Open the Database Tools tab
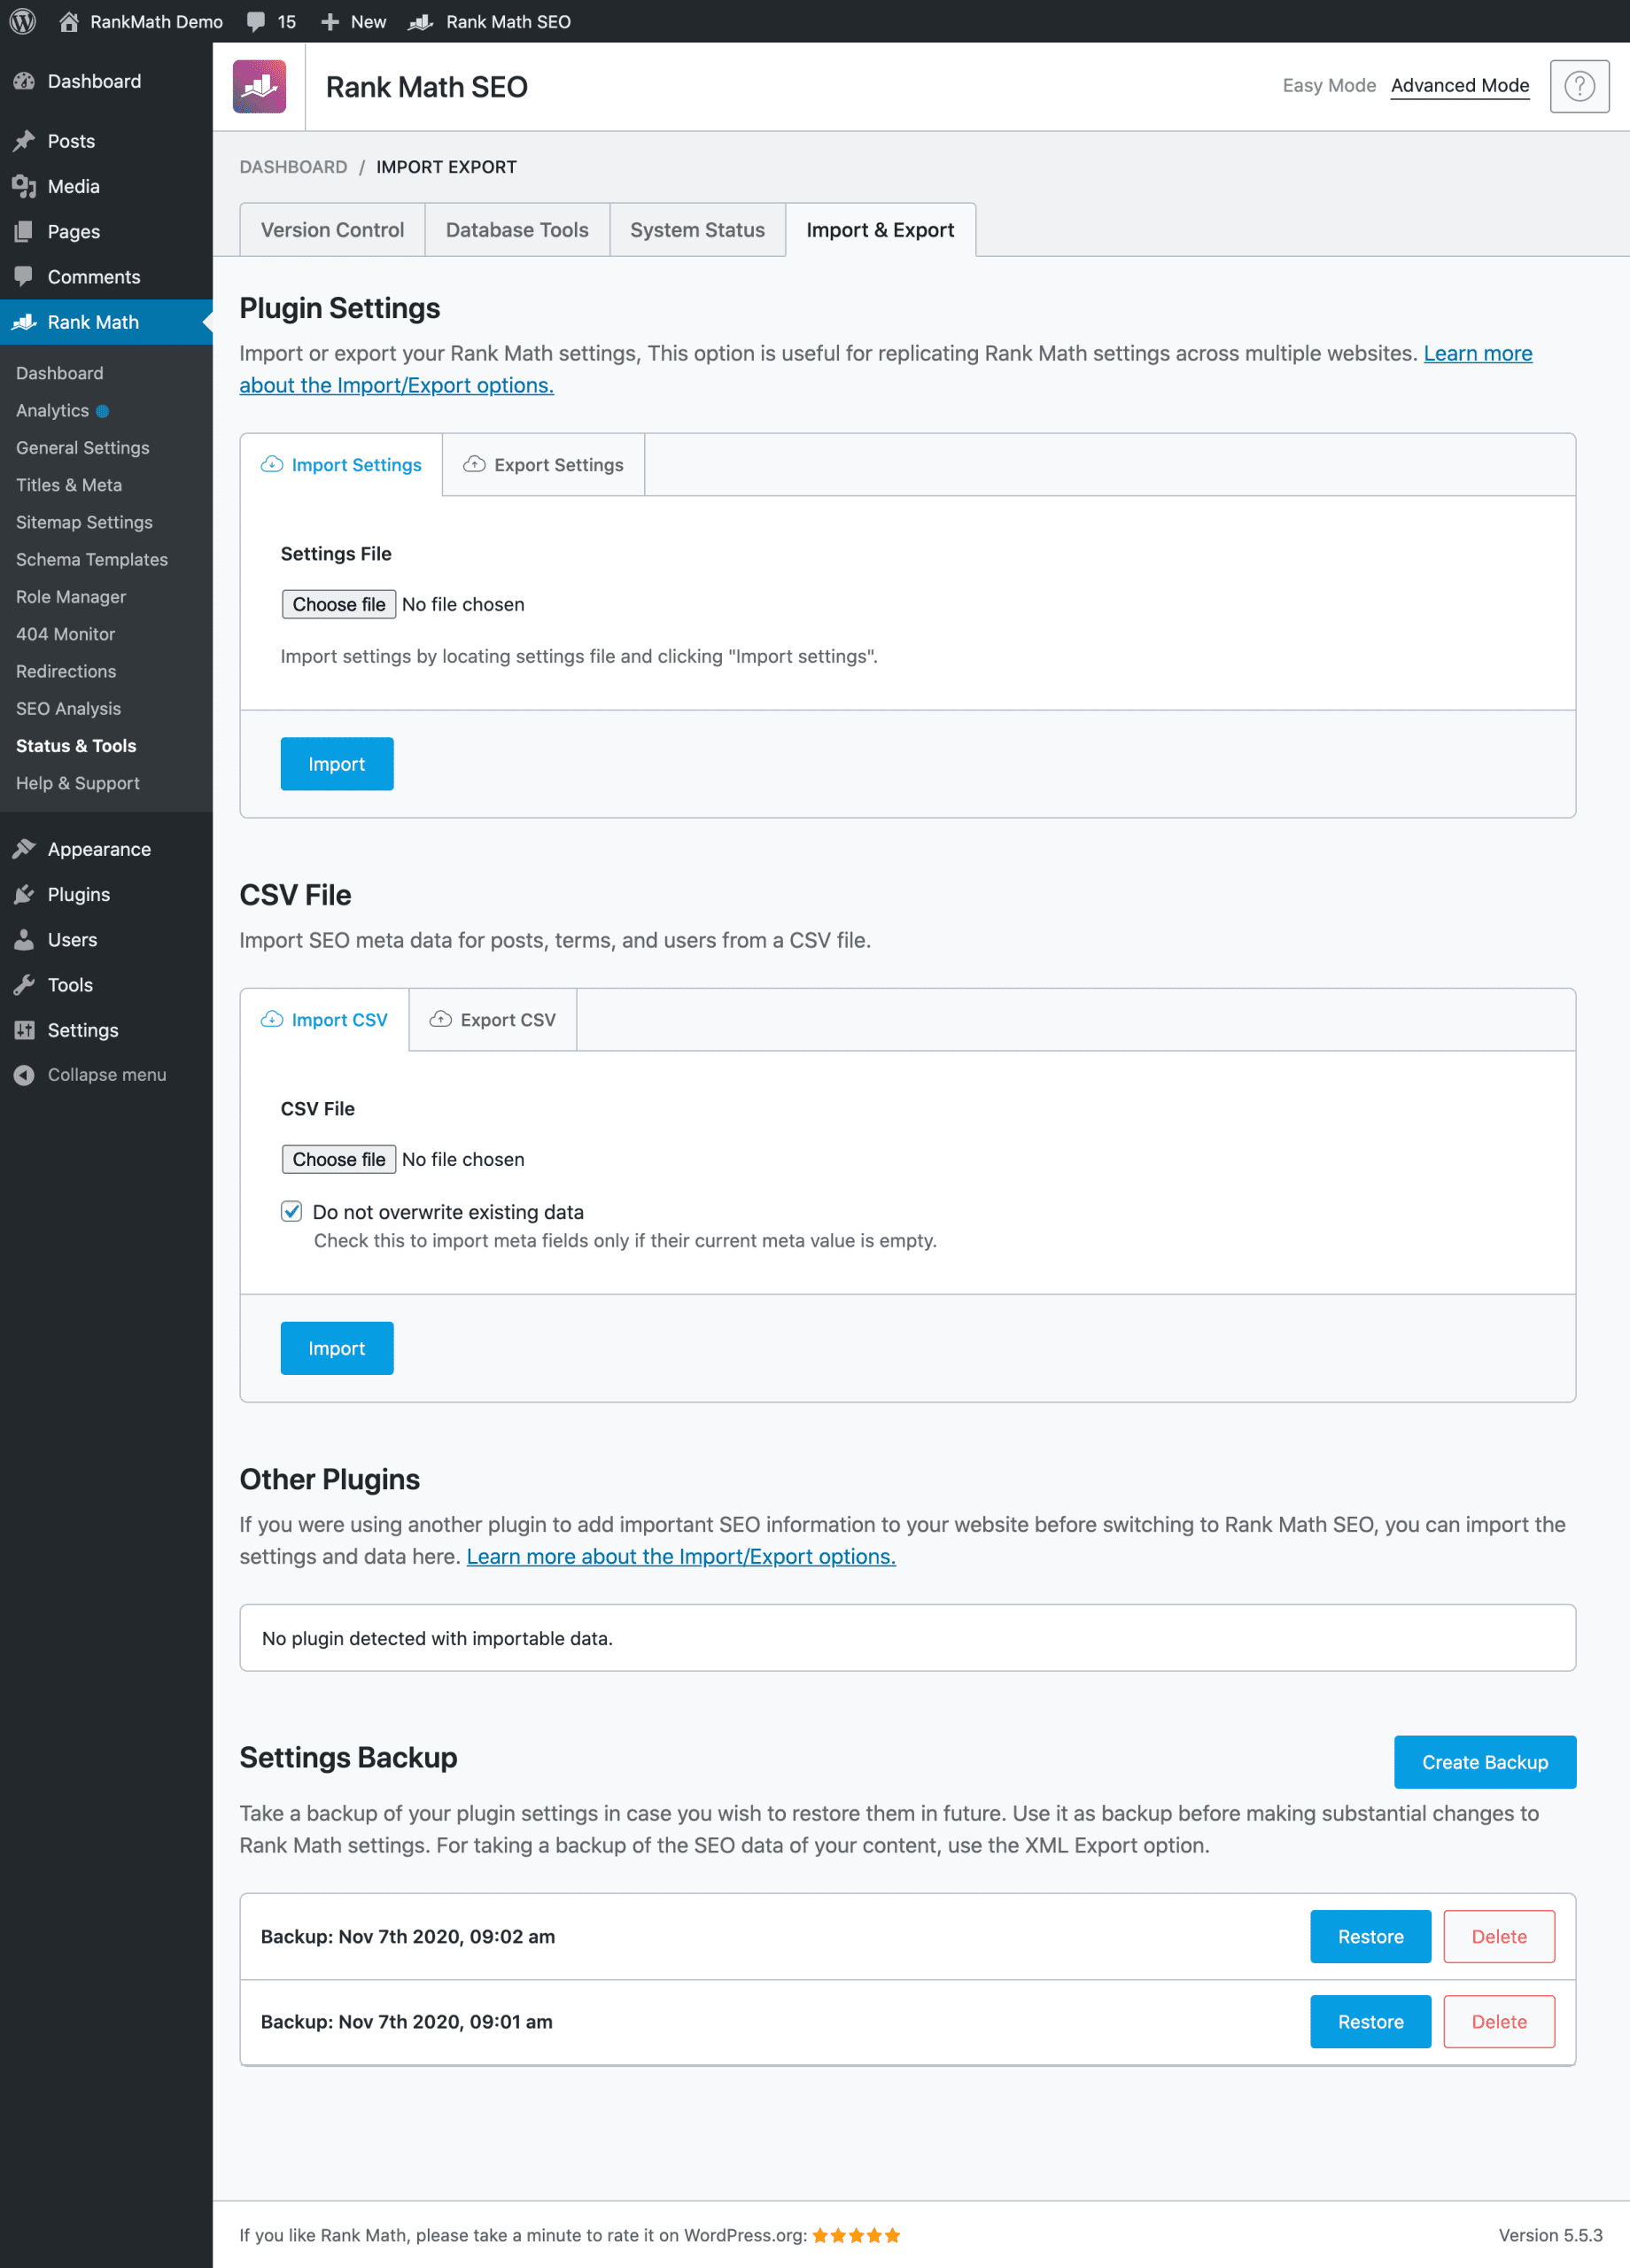This screenshot has height=2268, width=1630. click(x=517, y=230)
